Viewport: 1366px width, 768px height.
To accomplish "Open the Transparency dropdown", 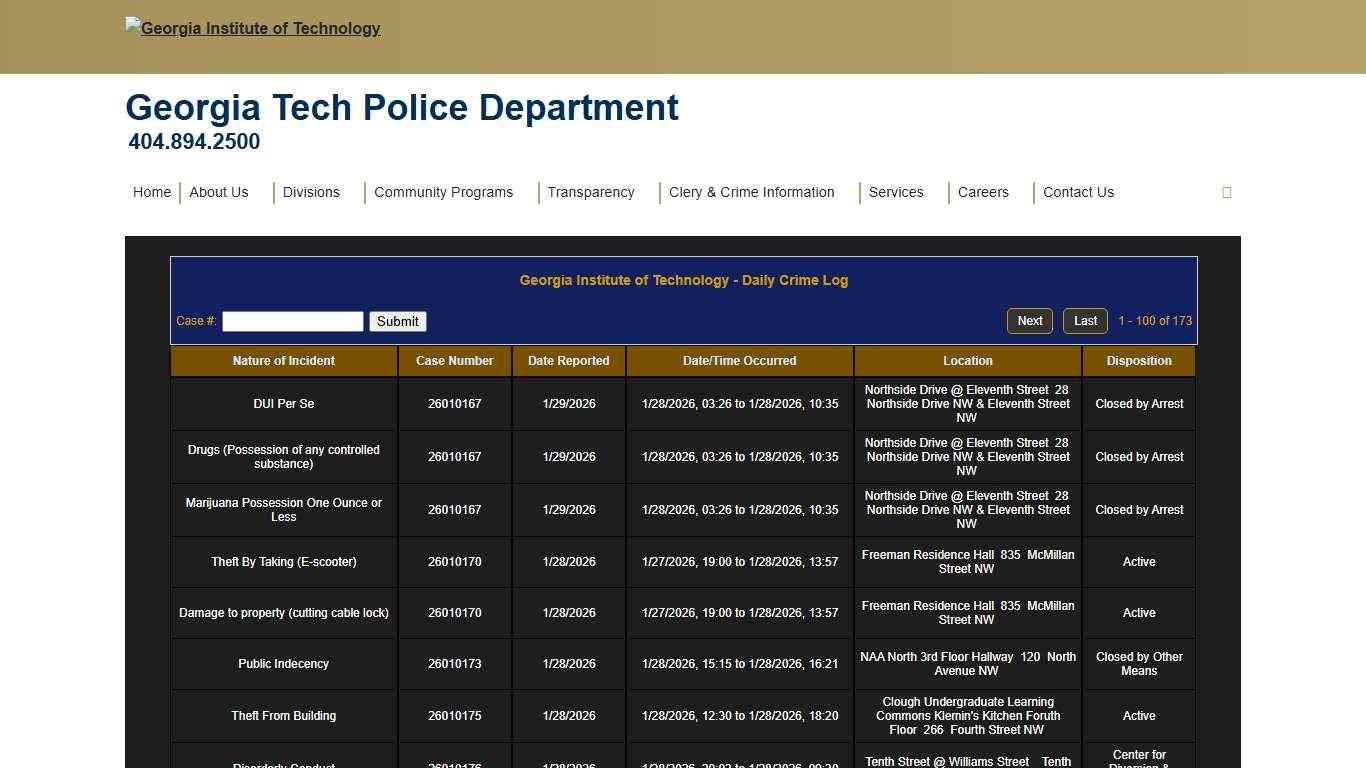I will point(590,192).
